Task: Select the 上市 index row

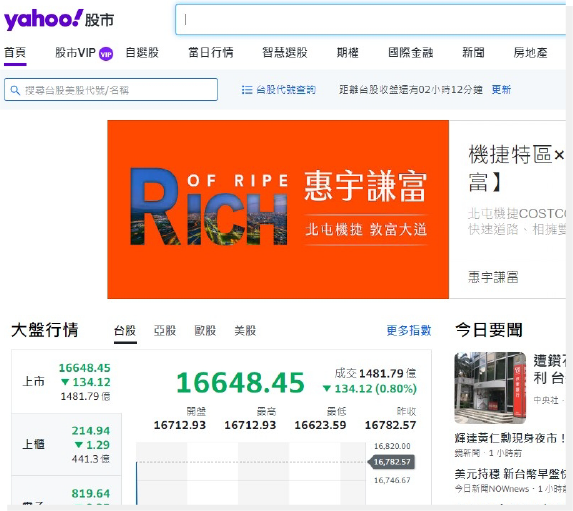Action: point(67,382)
